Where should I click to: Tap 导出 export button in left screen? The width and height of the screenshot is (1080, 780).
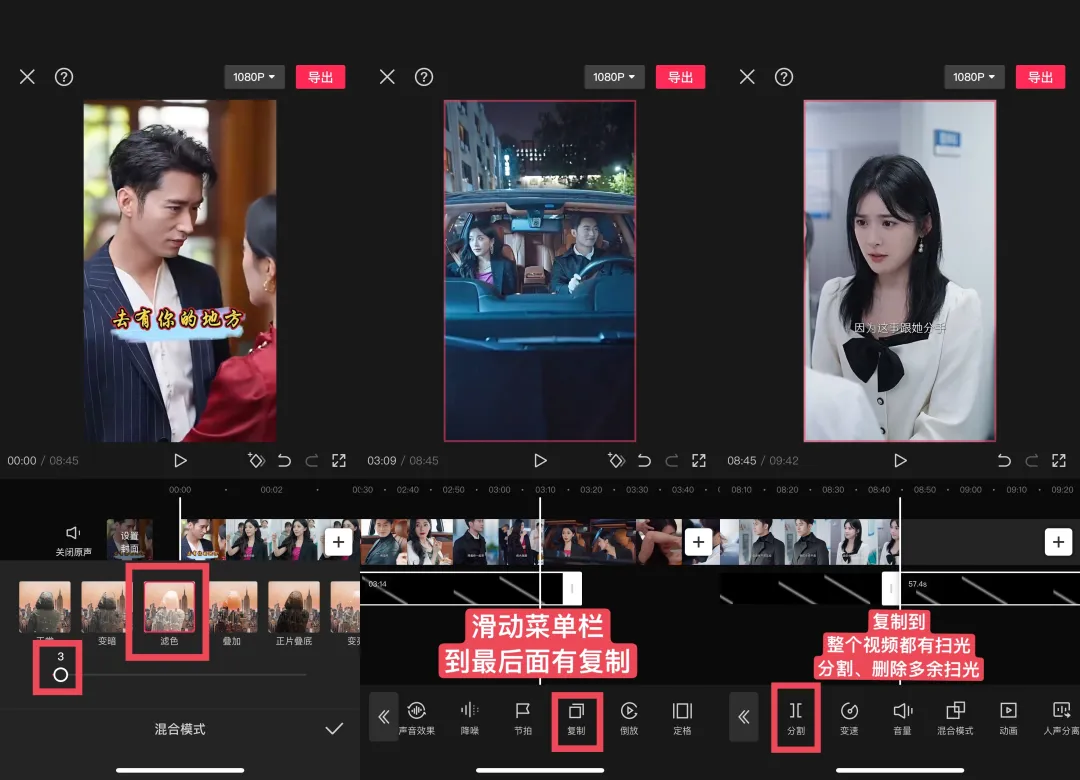click(320, 77)
